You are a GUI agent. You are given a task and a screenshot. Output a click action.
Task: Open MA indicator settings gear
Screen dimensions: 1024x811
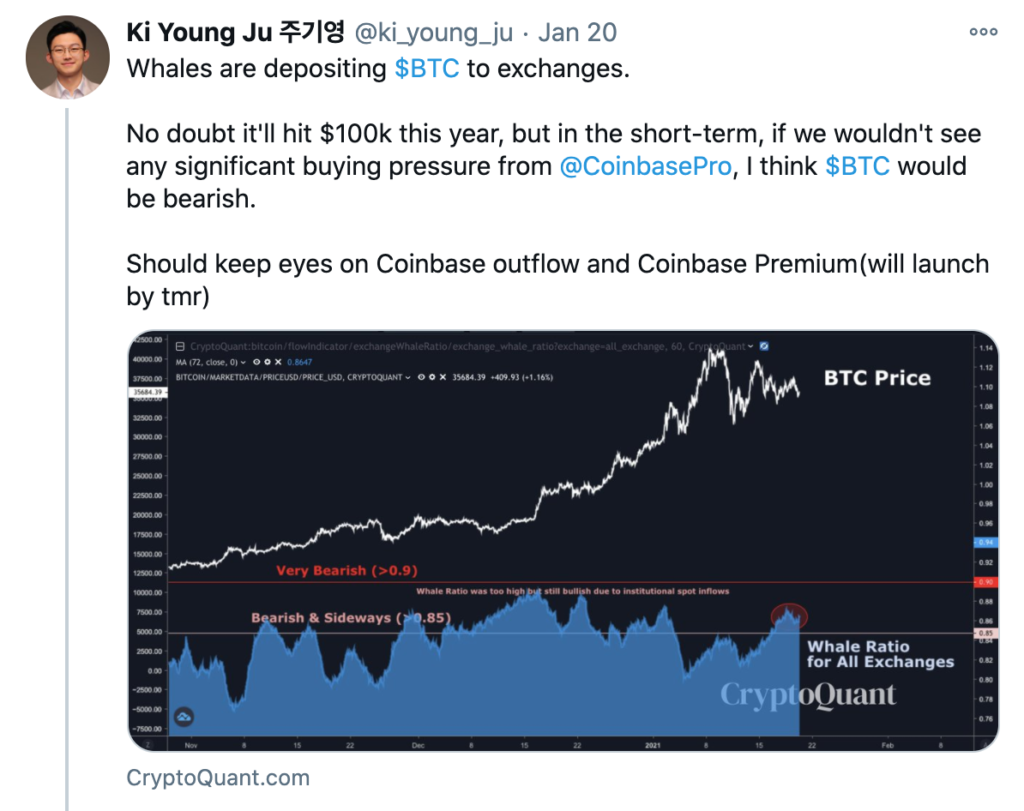click(267, 362)
